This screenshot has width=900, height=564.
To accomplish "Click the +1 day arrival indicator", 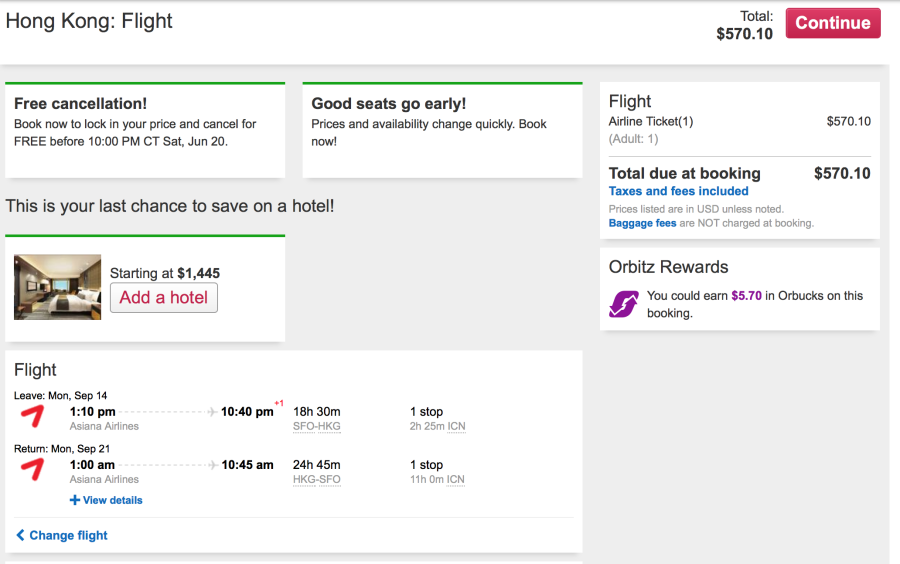I will coord(279,403).
